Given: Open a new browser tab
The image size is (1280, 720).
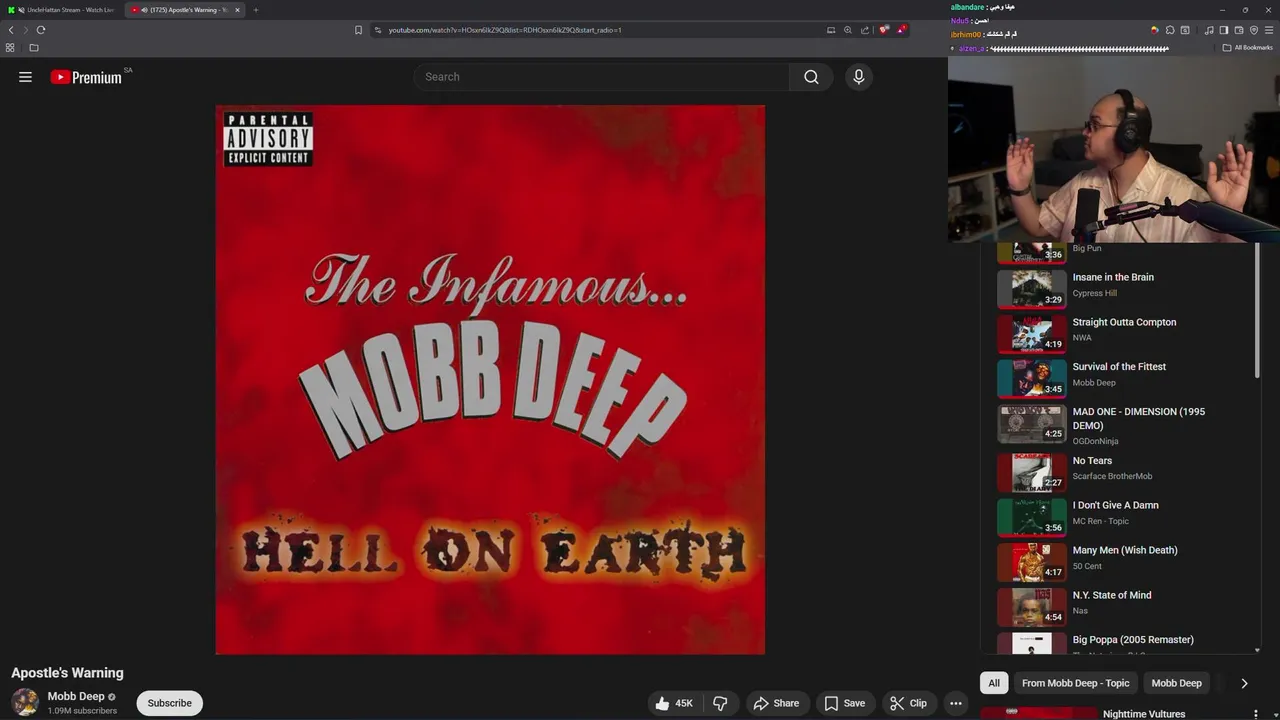Looking at the screenshot, I should click(x=255, y=10).
